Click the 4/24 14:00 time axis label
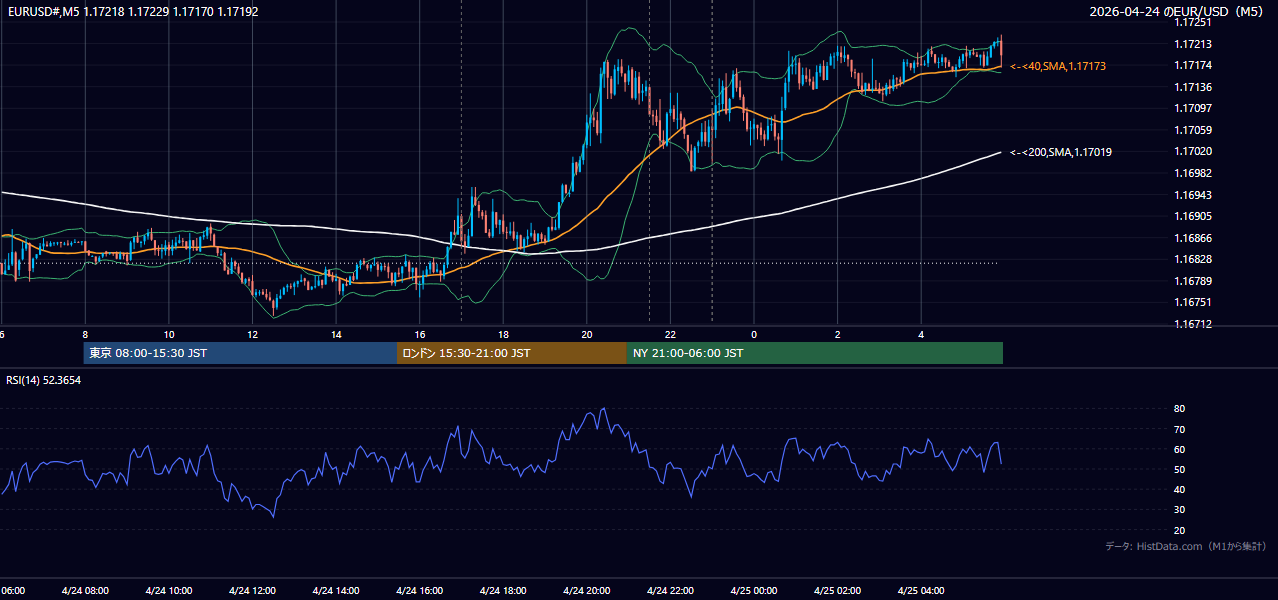The image size is (1278, 600). click(336, 590)
